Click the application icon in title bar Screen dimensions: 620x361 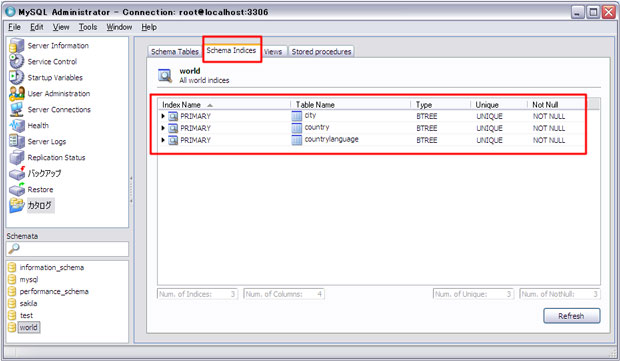10,12
